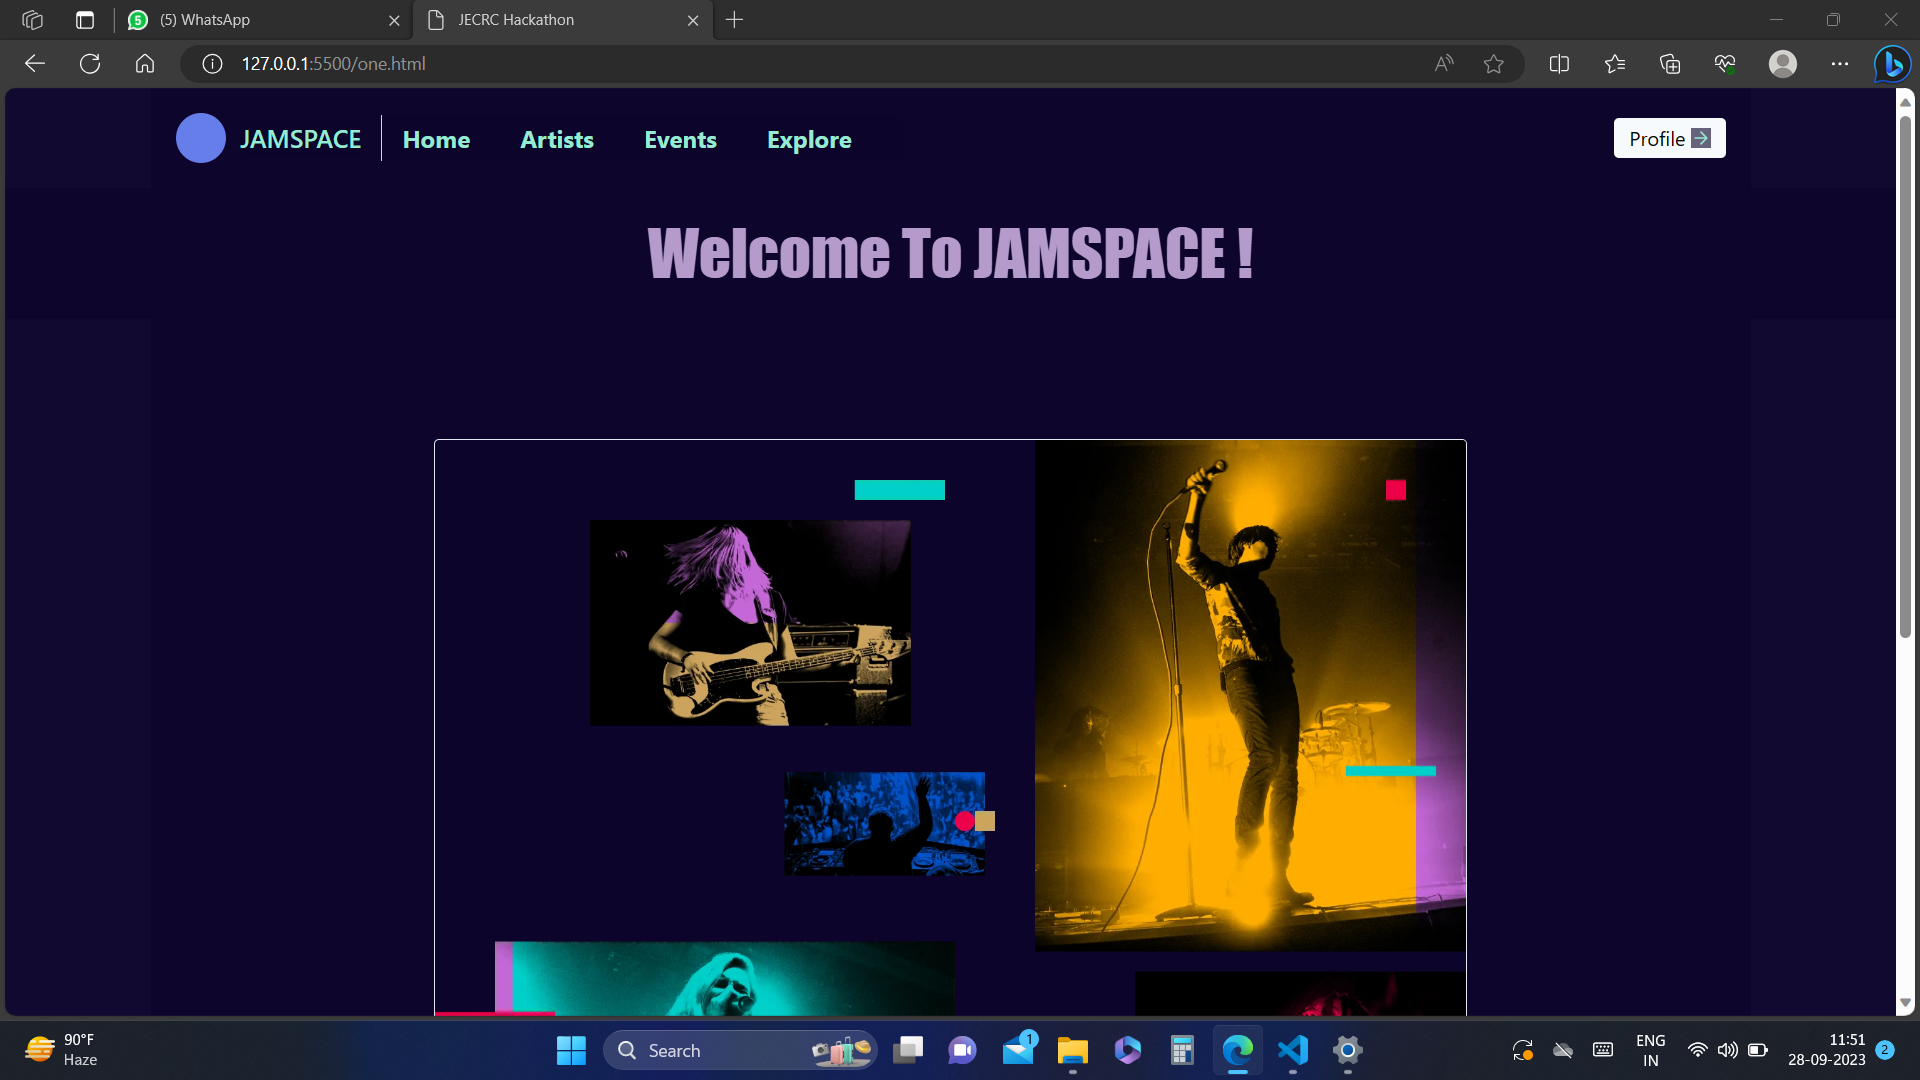Toggle the favorites star for this page
This screenshot has width=1920, height=1080.
1494,63
